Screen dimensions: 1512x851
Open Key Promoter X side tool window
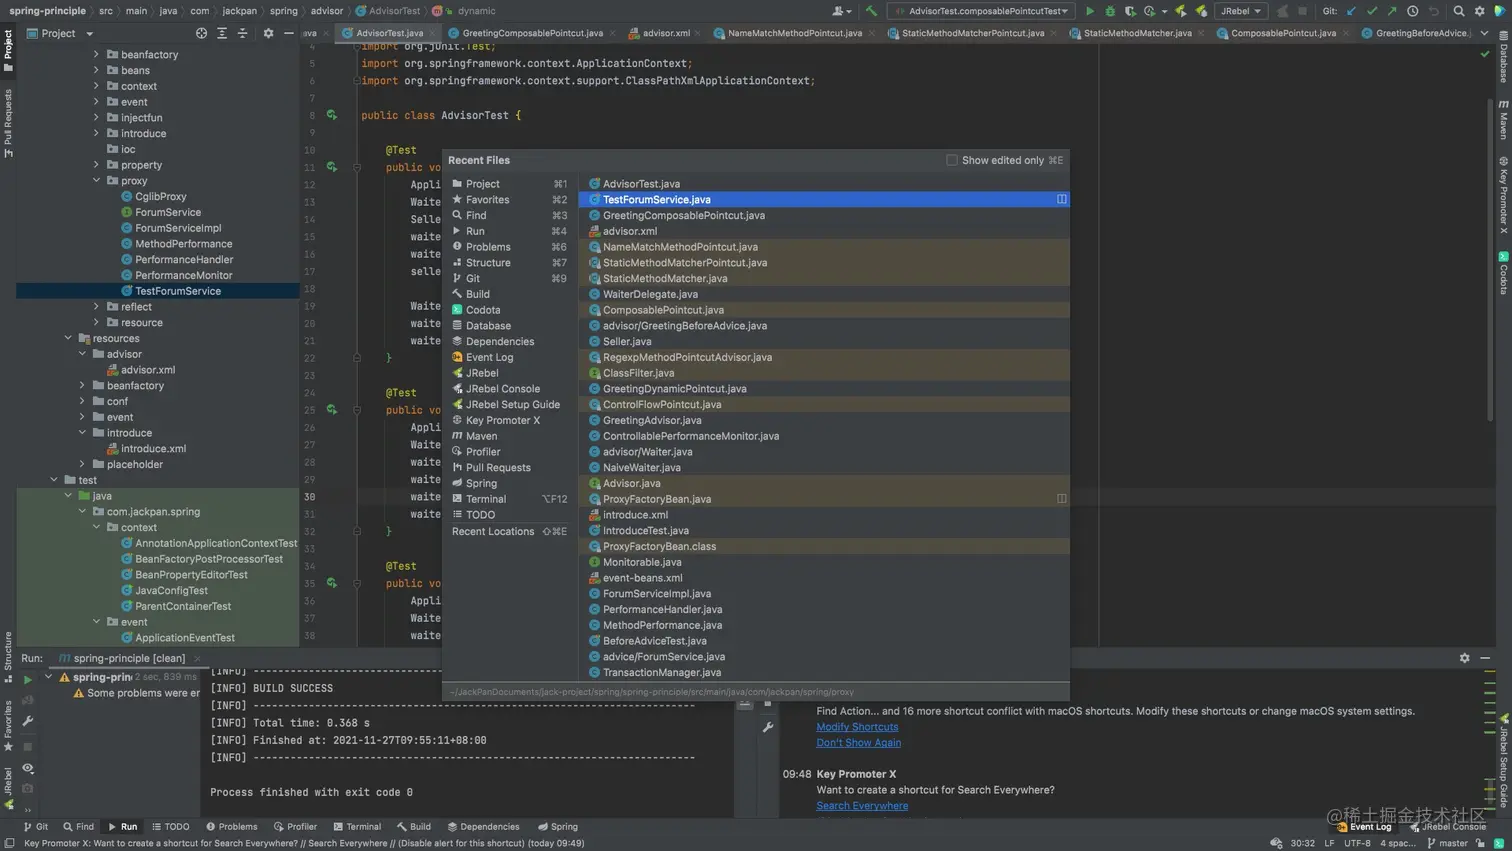[x=1503, y=195]
